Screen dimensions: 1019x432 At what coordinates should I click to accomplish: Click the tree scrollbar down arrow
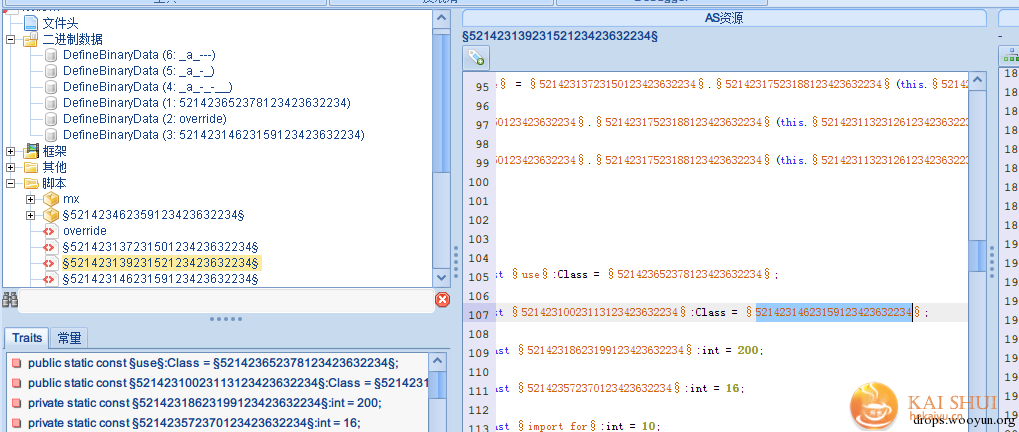click(441, 278)
